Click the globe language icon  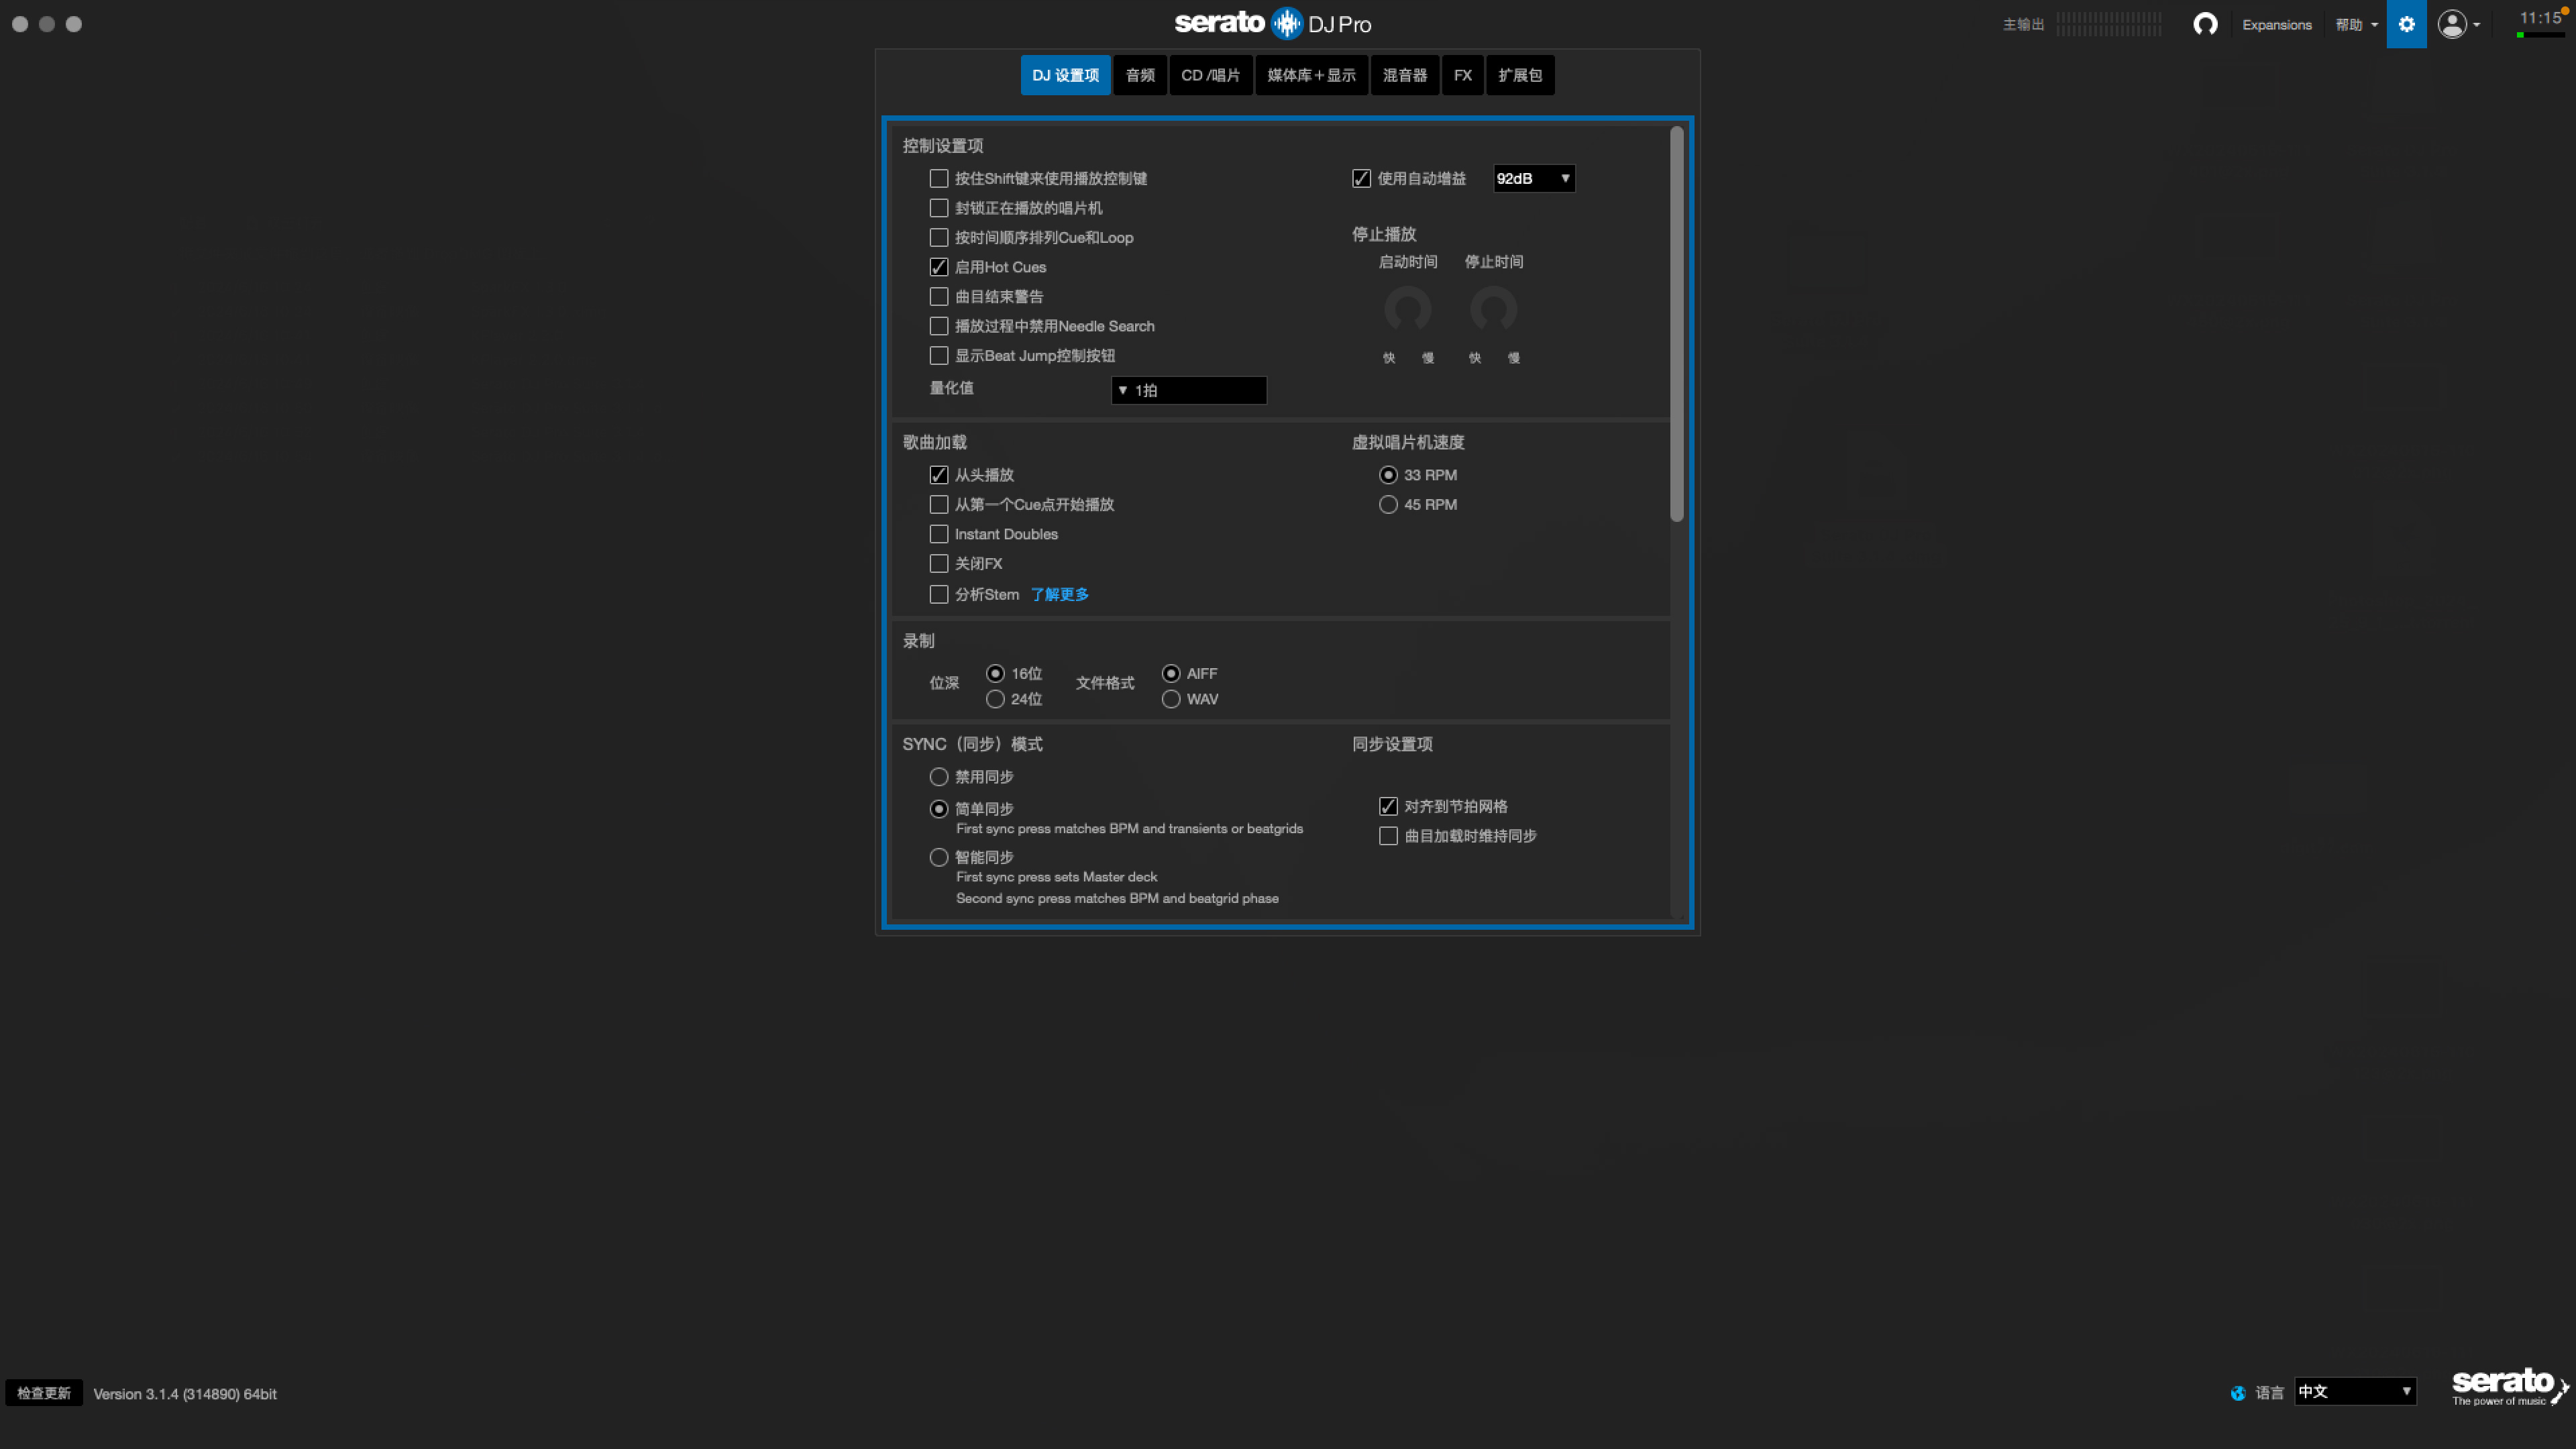coord(2238,1393)
